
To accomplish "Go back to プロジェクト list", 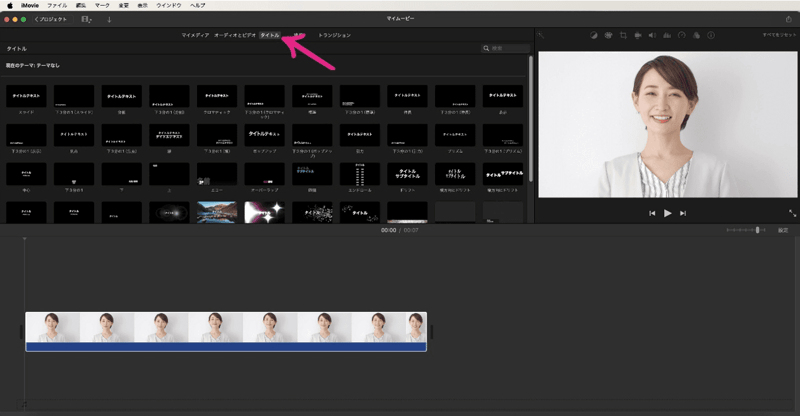I will (x=50, y=19).
